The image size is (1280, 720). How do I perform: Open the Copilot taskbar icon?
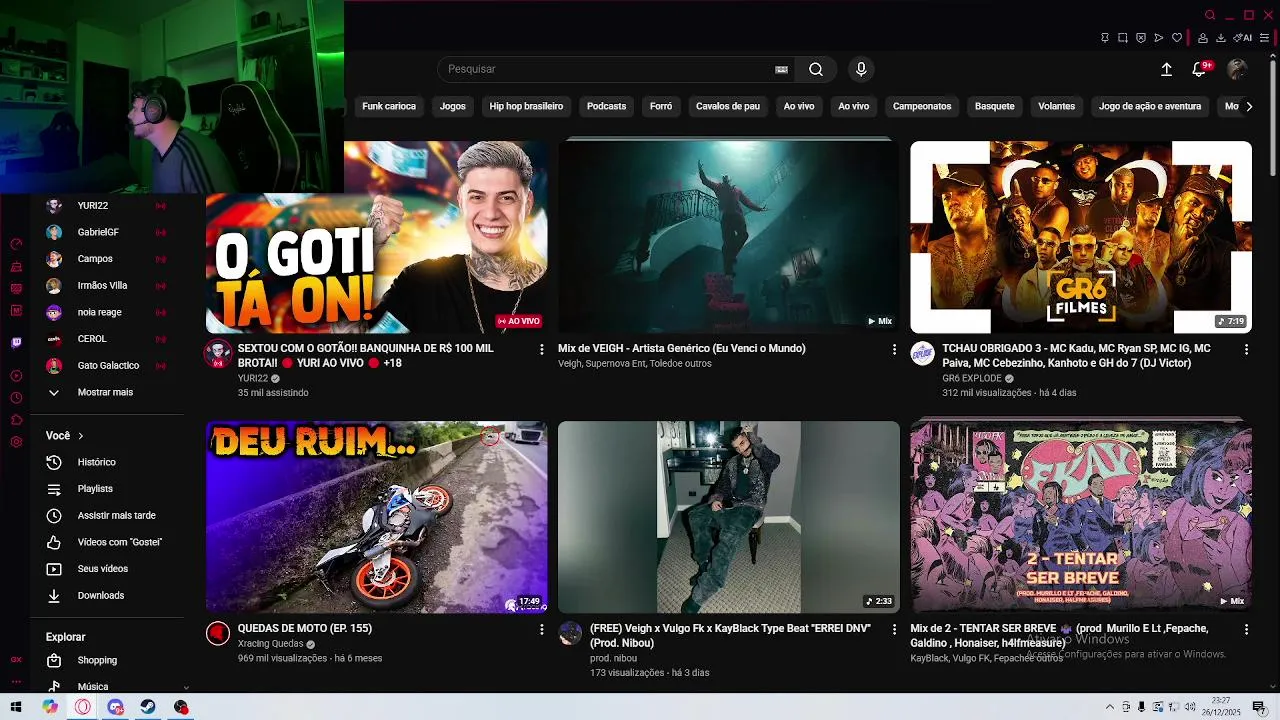(50, 707)
